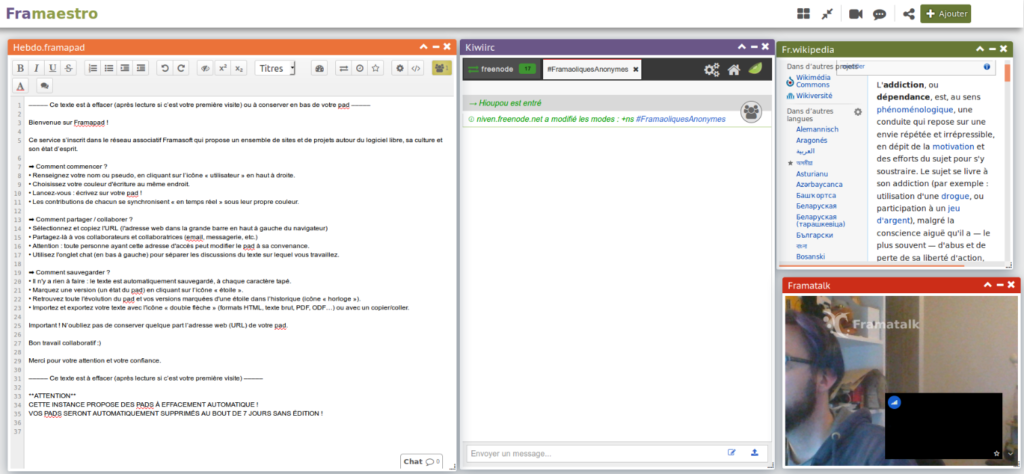Apply subscript formatting (x₂)
Image resolution: width=1024 pixels, height=474 pixels.
[240, 68]
